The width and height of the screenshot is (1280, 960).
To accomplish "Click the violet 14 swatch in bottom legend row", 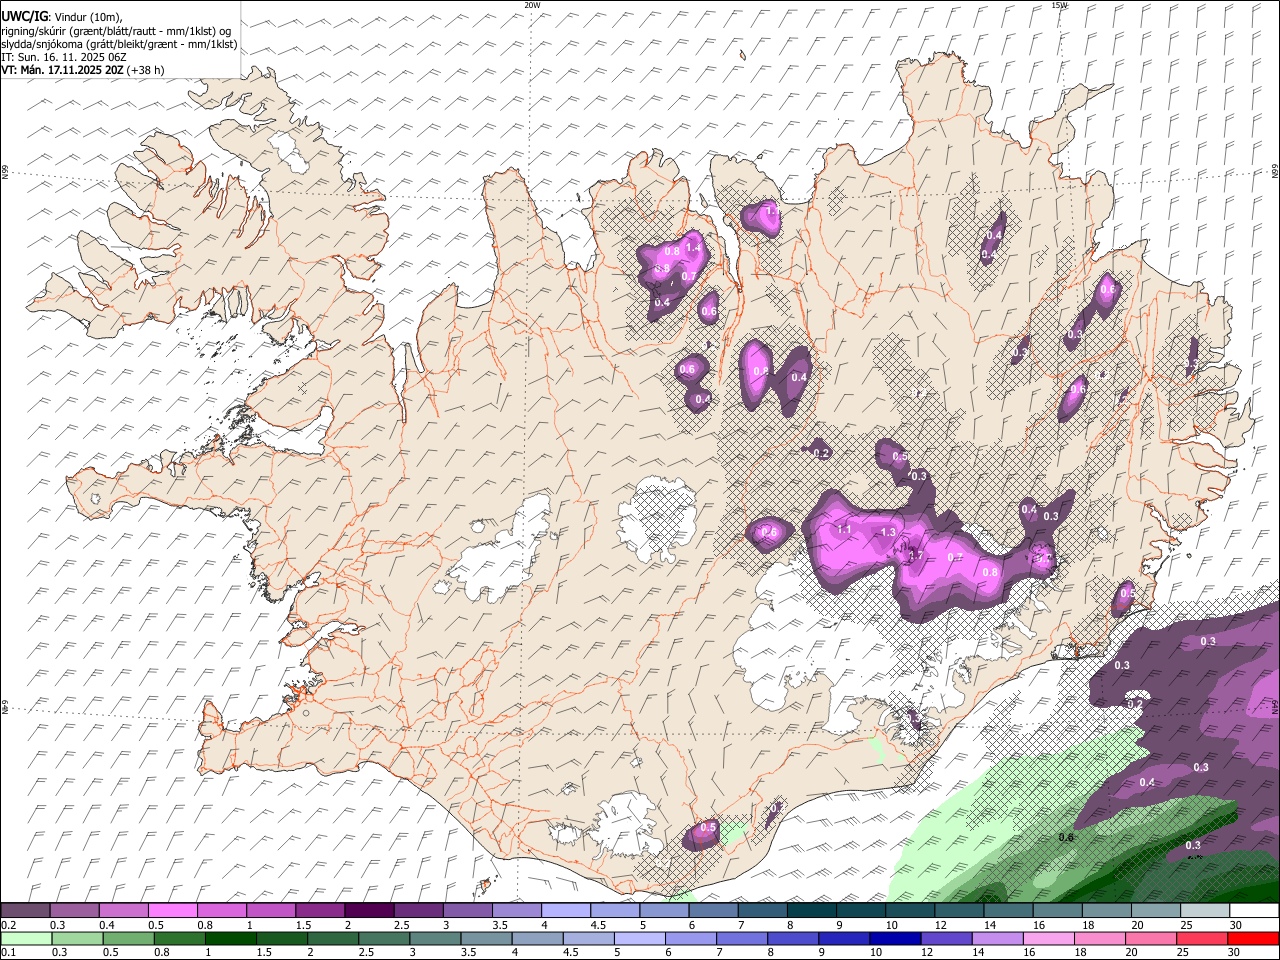I will coord(997,938).
